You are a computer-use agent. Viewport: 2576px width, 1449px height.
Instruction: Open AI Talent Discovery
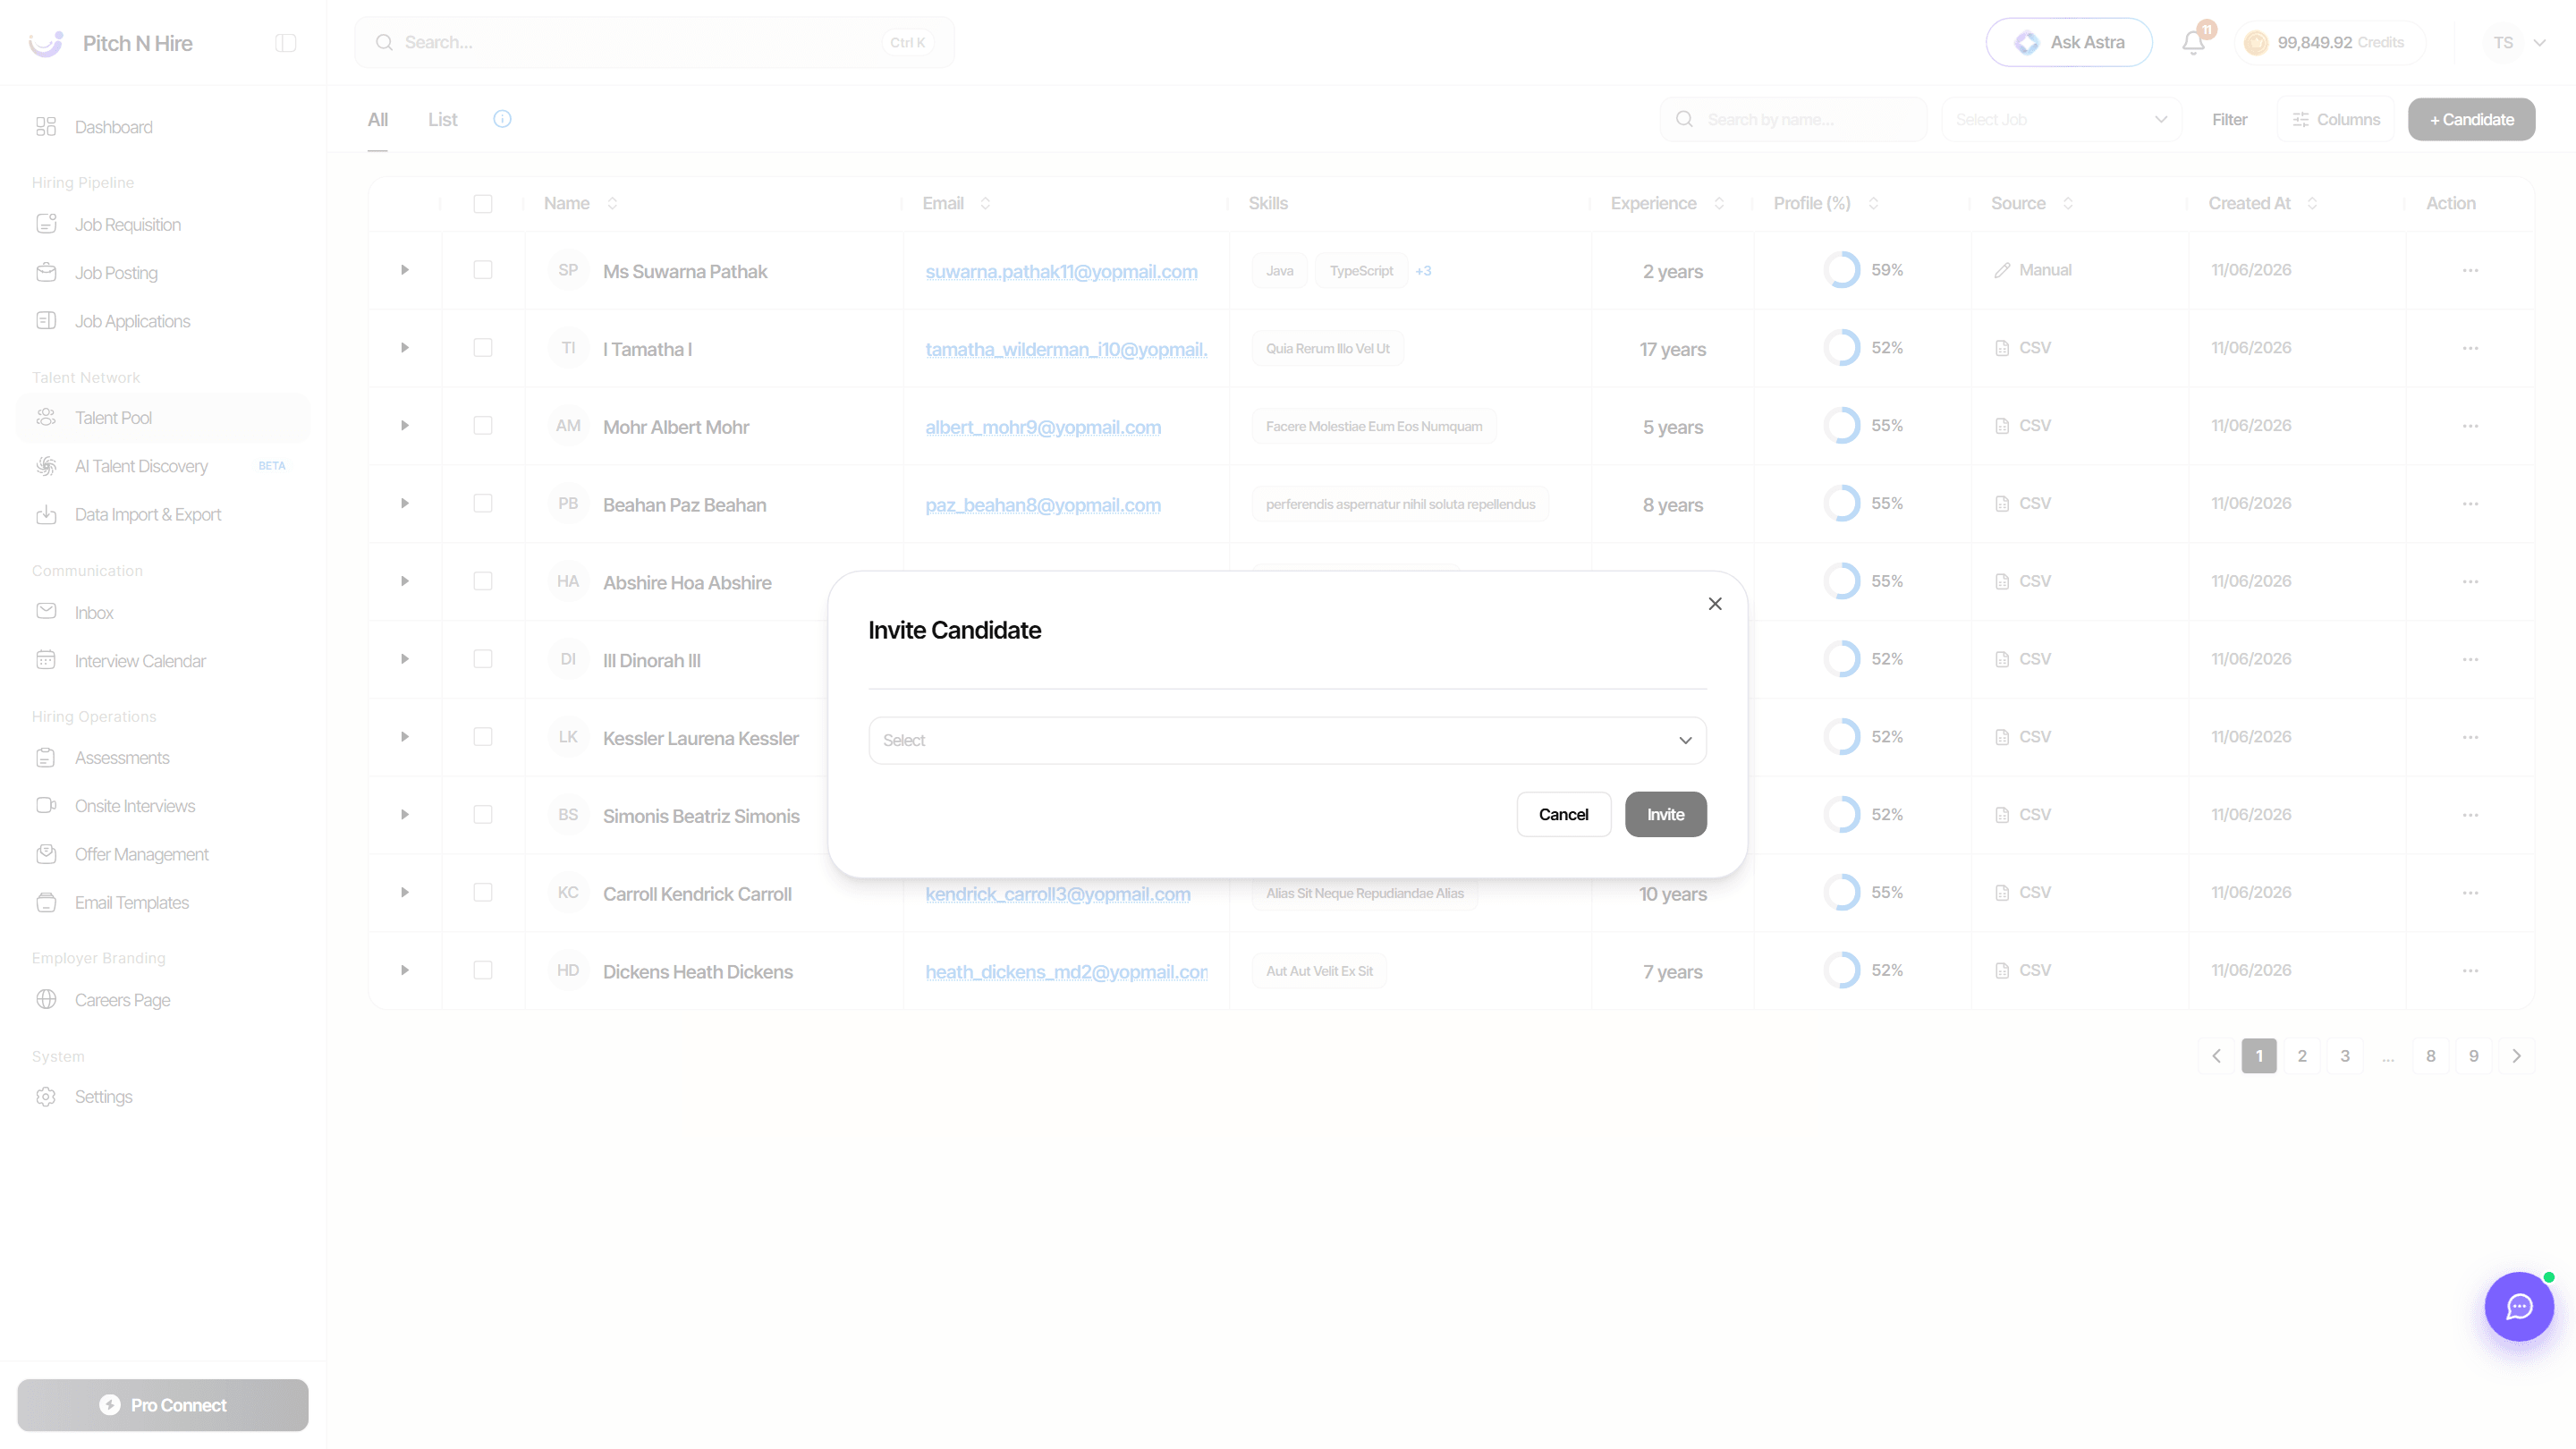click(x=163, y=466)
